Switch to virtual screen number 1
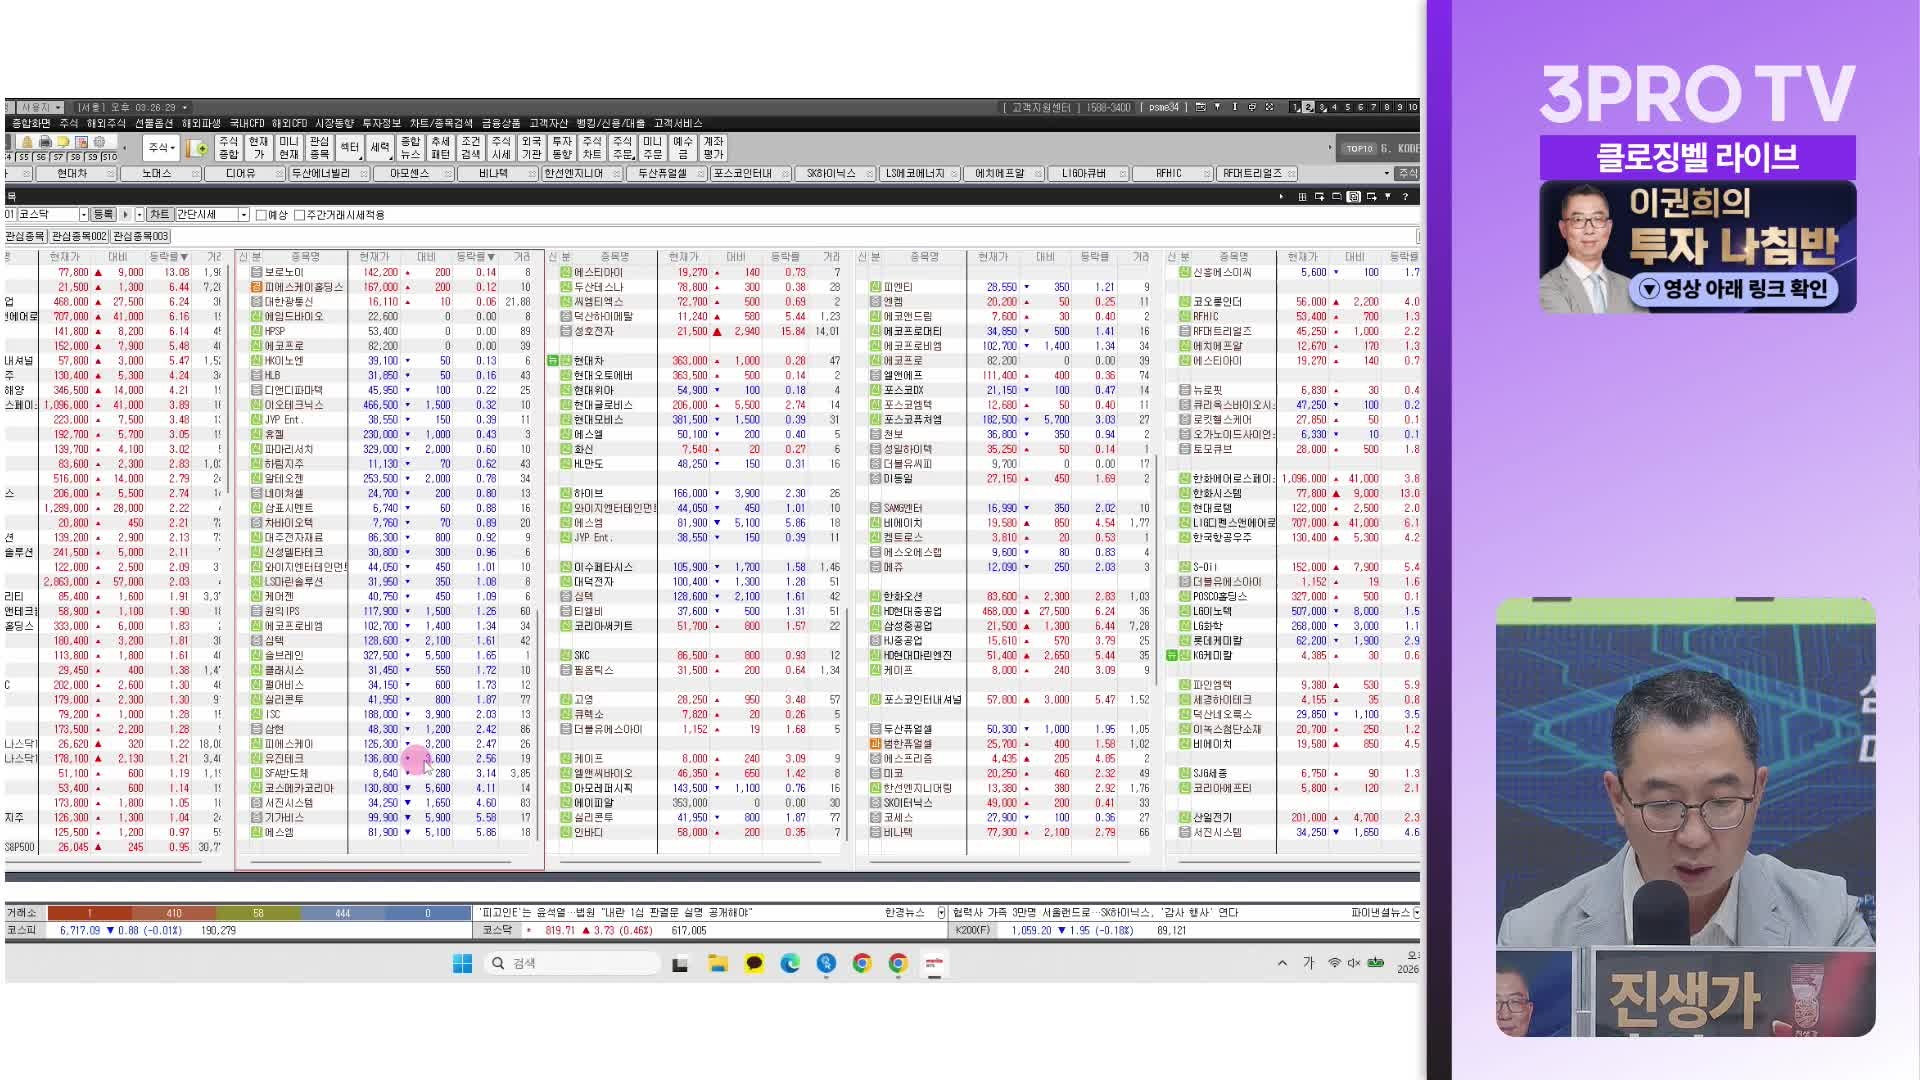This screenshot has width=1920, height=1080. 1295,107
